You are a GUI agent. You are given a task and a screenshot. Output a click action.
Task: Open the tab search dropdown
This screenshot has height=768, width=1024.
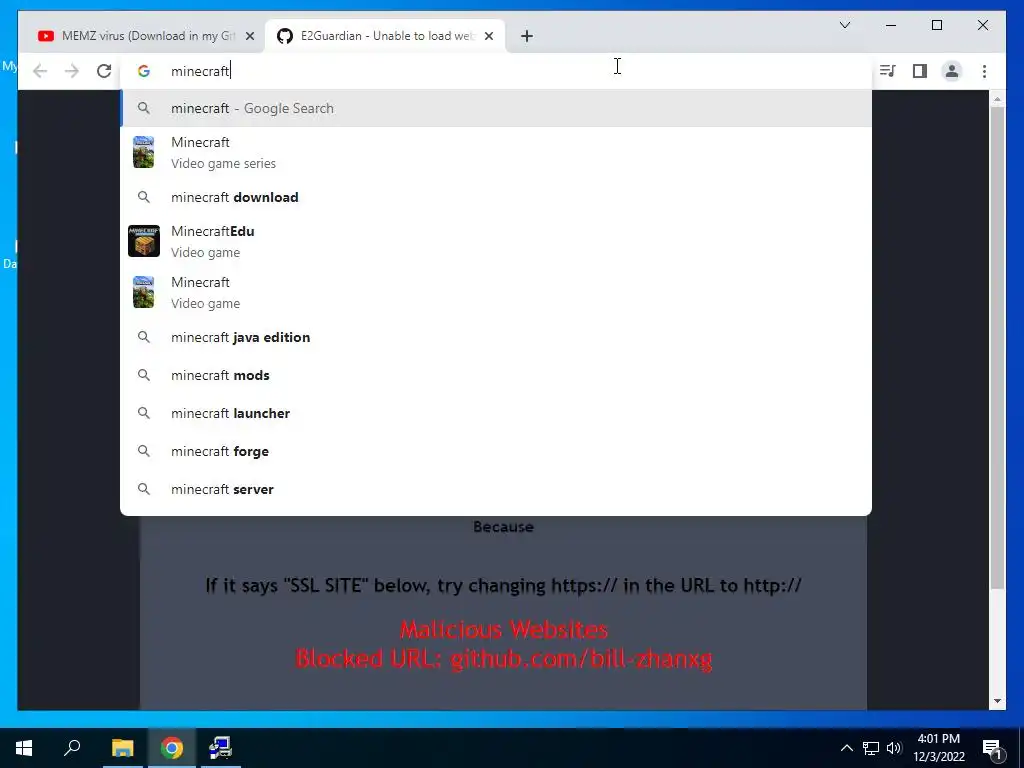[x=844, y=25]
